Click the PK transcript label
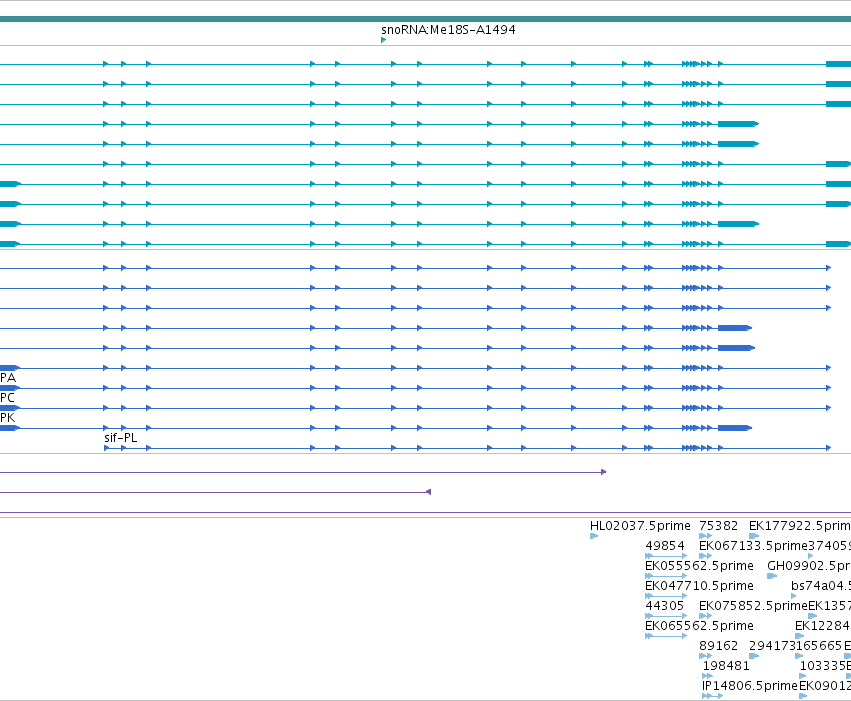 (x=8, y=418)
